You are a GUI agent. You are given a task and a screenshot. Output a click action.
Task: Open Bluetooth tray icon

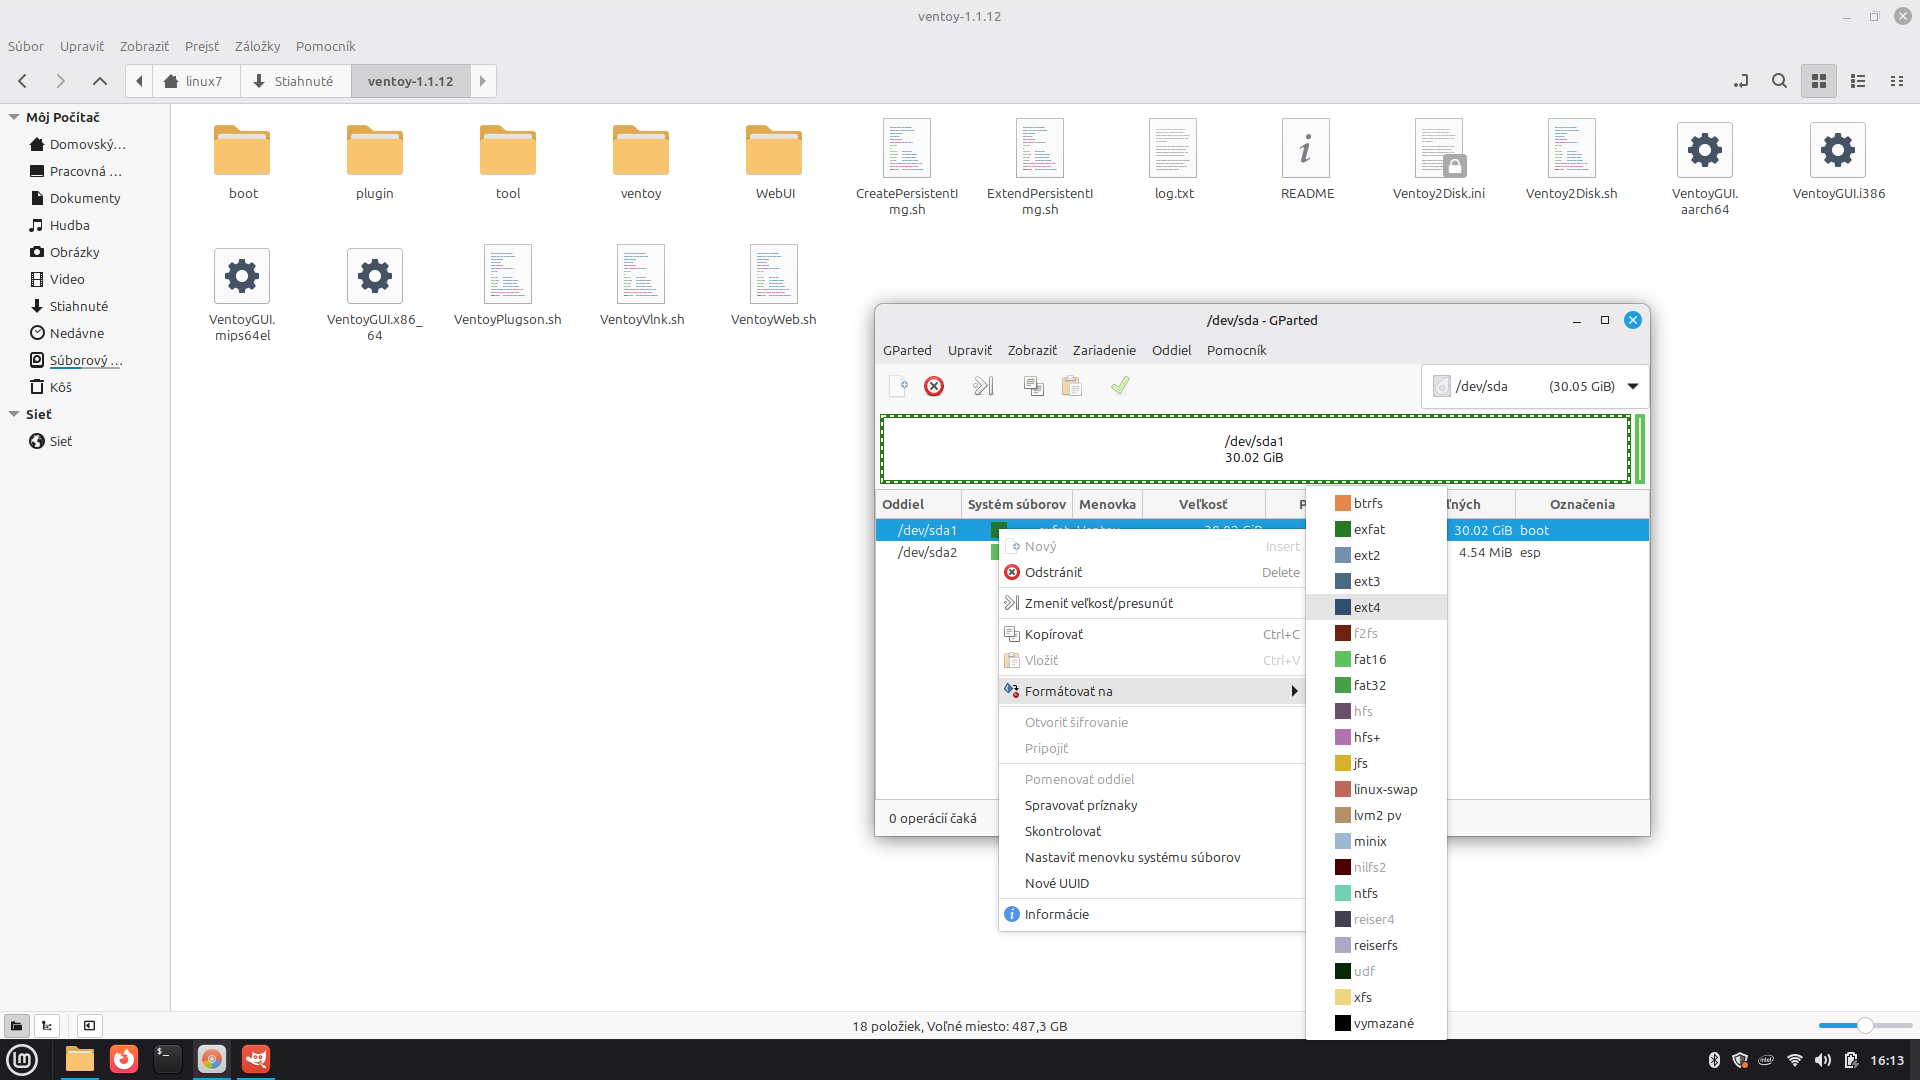click(x=1713, y=1060)
